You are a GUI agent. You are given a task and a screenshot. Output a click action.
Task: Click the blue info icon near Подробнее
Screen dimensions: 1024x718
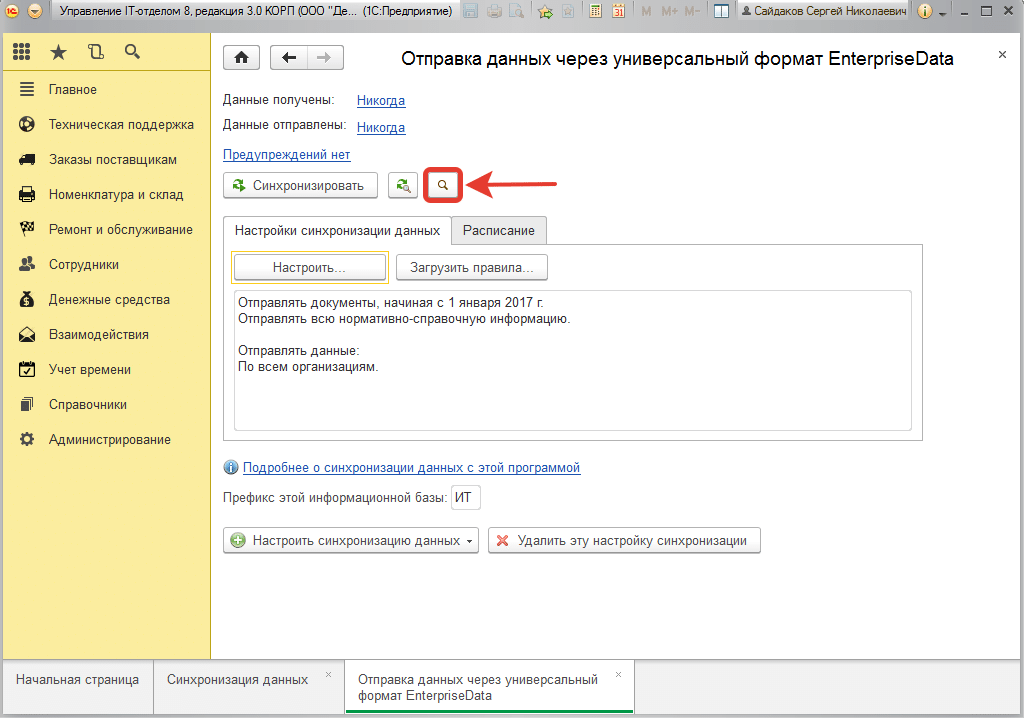pyautogui.click(x=231, y=467)
